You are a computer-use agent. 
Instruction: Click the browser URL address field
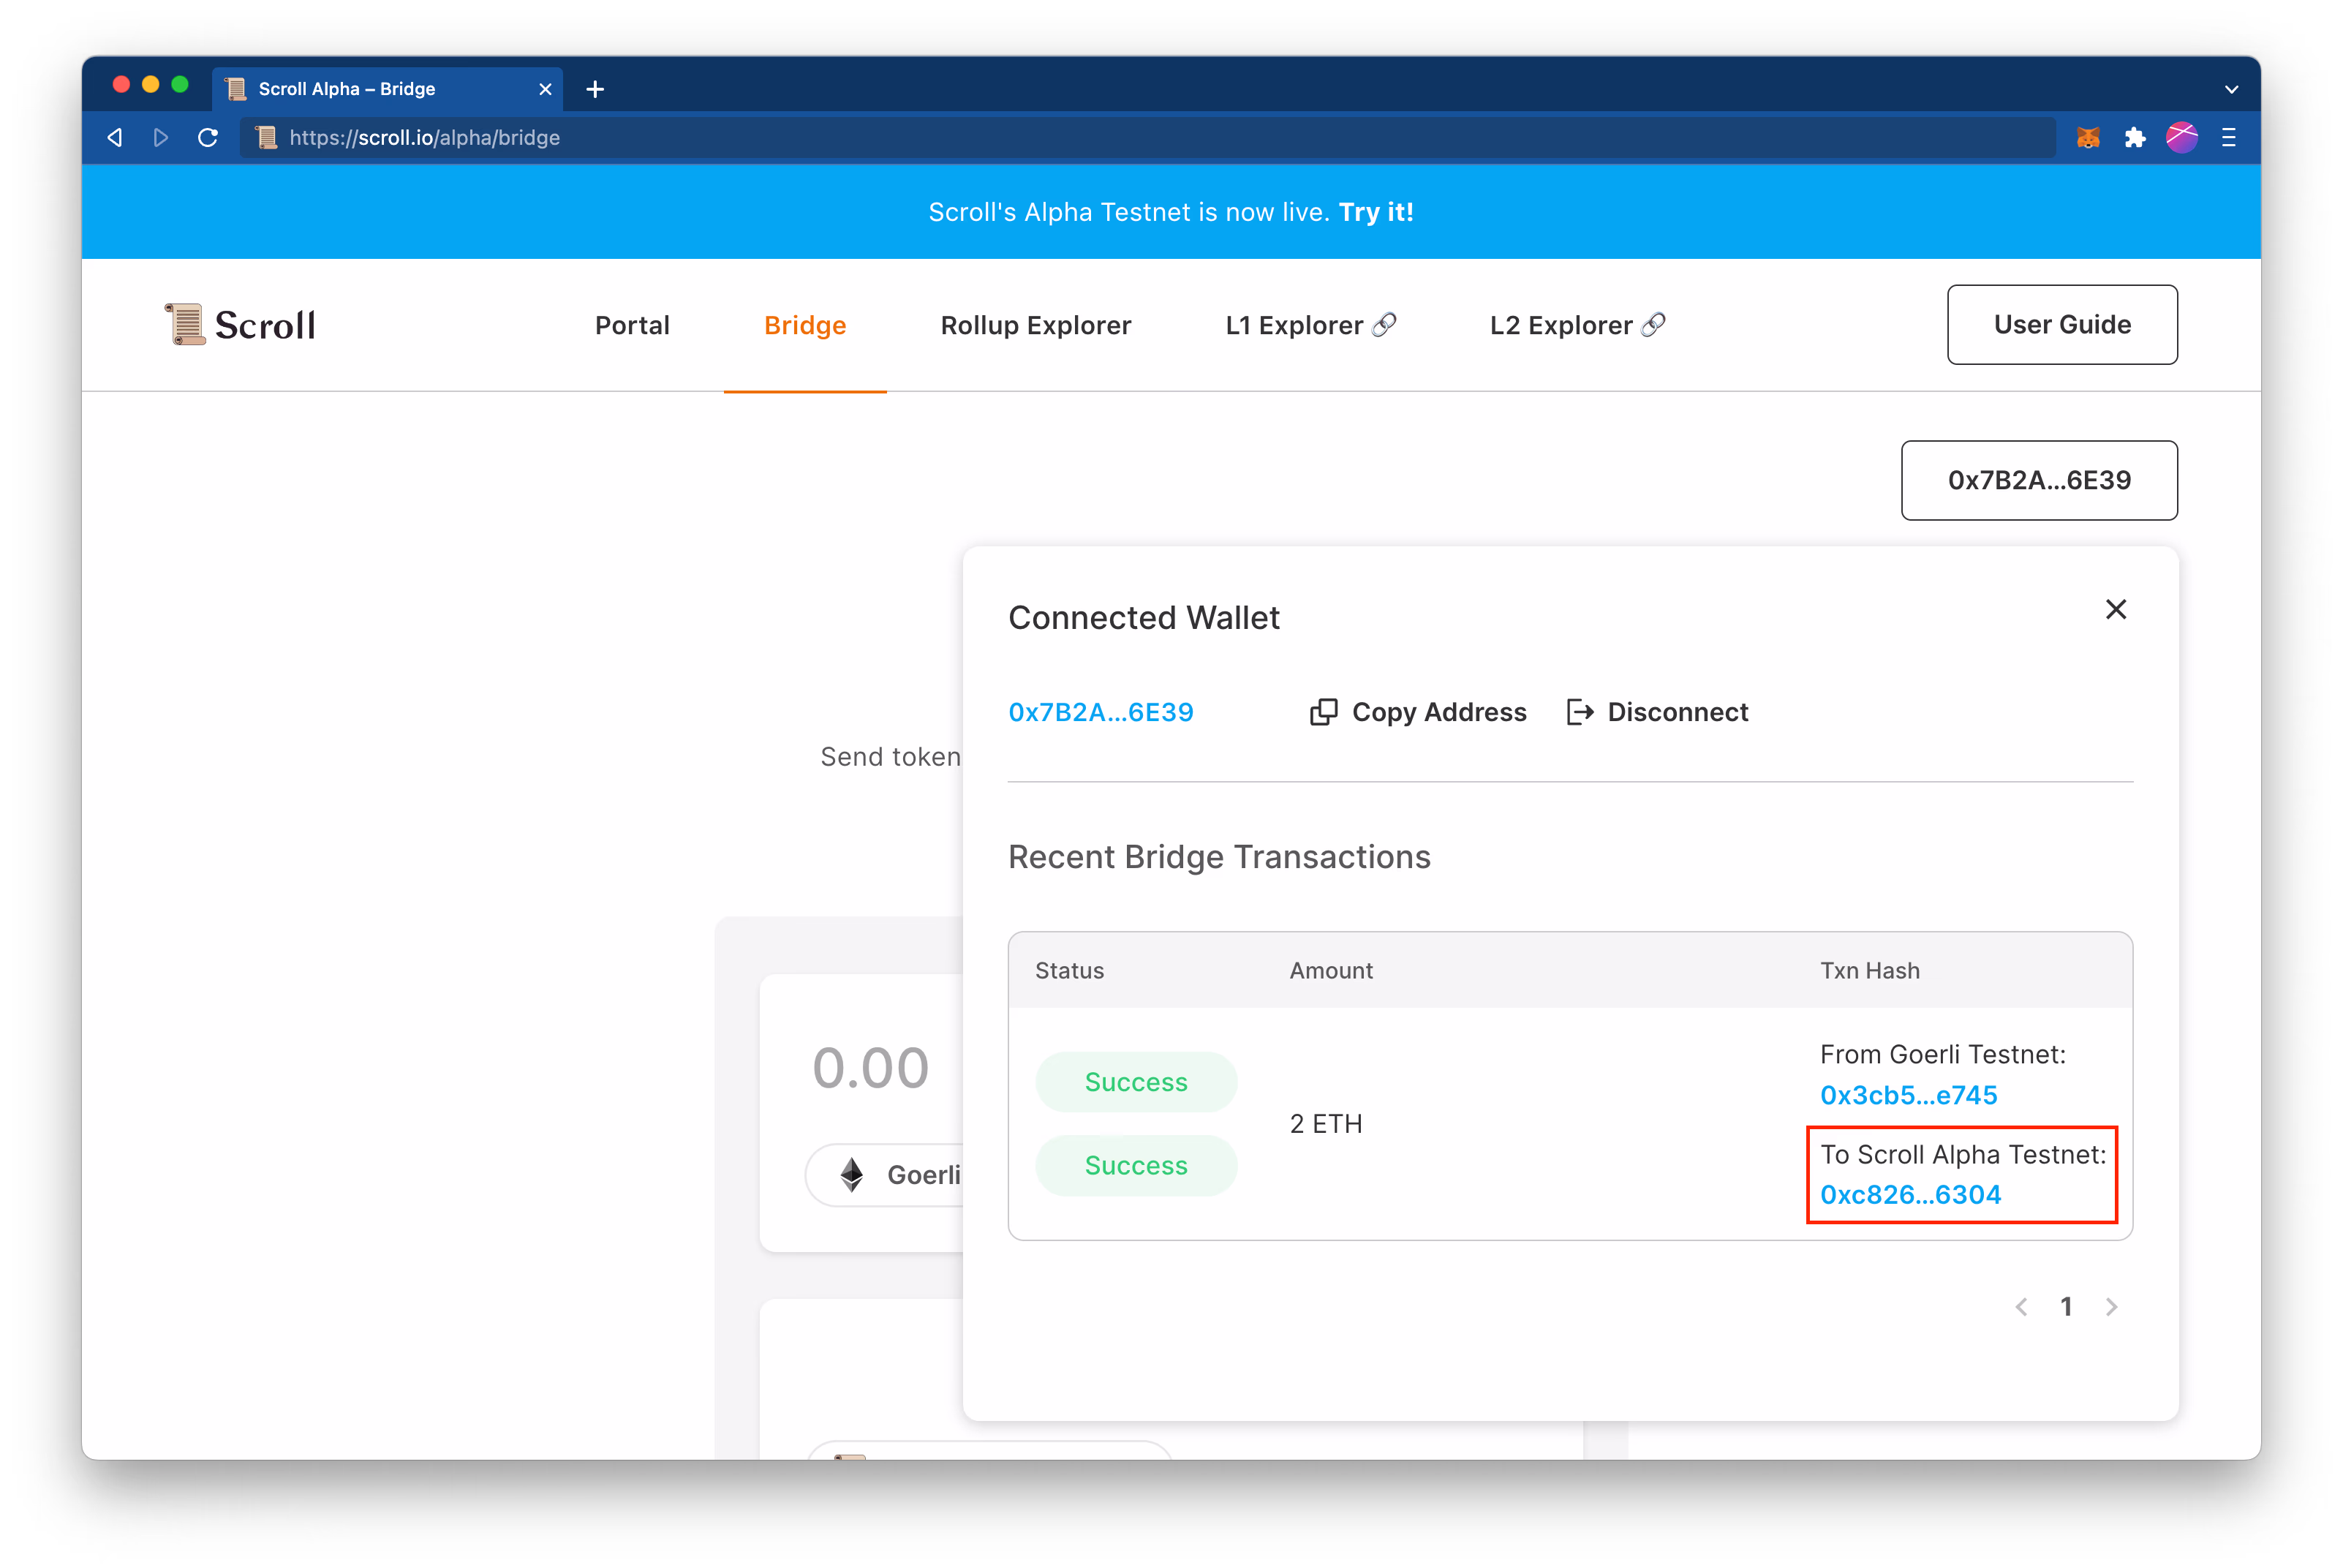[x=1100, y=138]
